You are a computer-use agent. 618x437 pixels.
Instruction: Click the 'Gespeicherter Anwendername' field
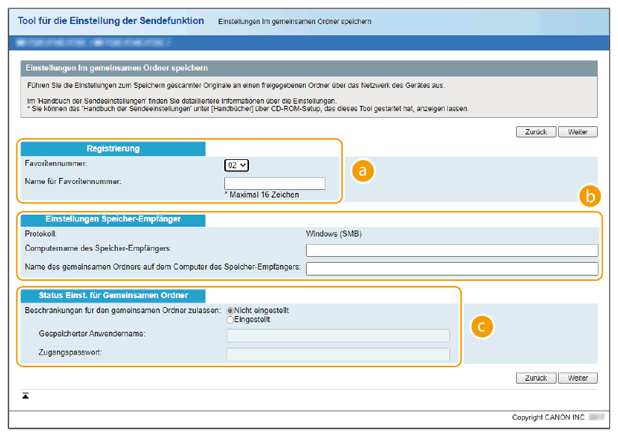[x=338, y=336]
